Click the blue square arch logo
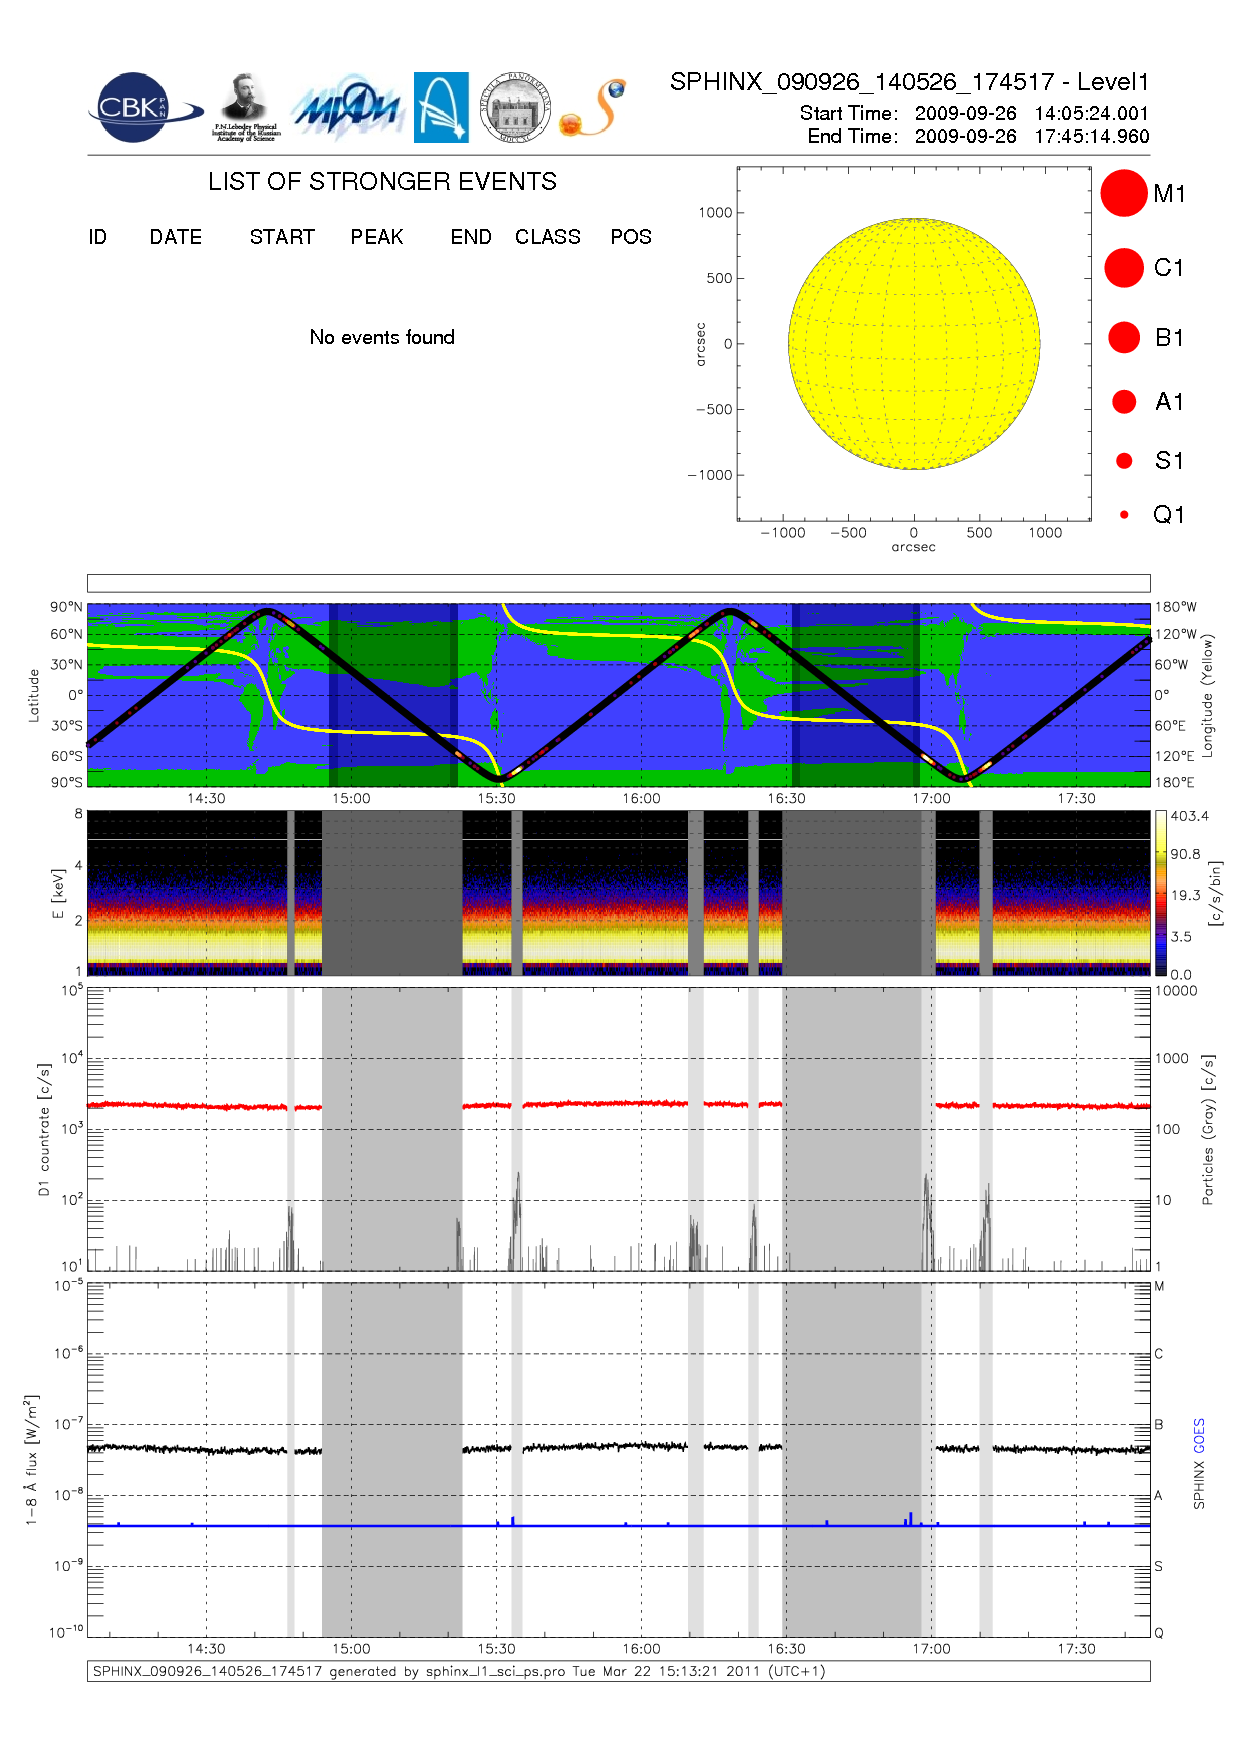 (x=441, y=107)
